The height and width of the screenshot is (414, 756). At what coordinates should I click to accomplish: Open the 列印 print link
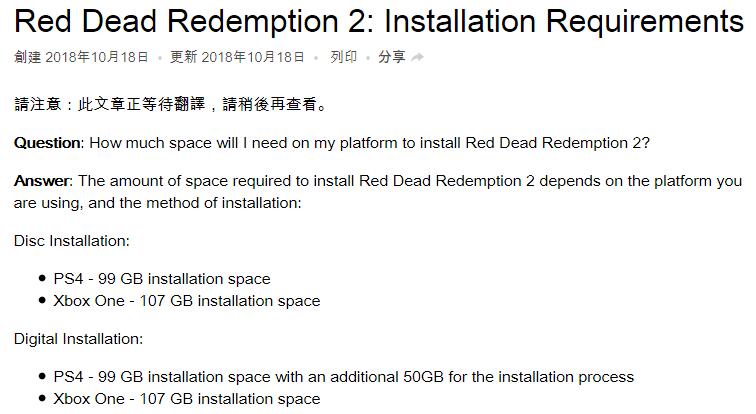(343, 57)
